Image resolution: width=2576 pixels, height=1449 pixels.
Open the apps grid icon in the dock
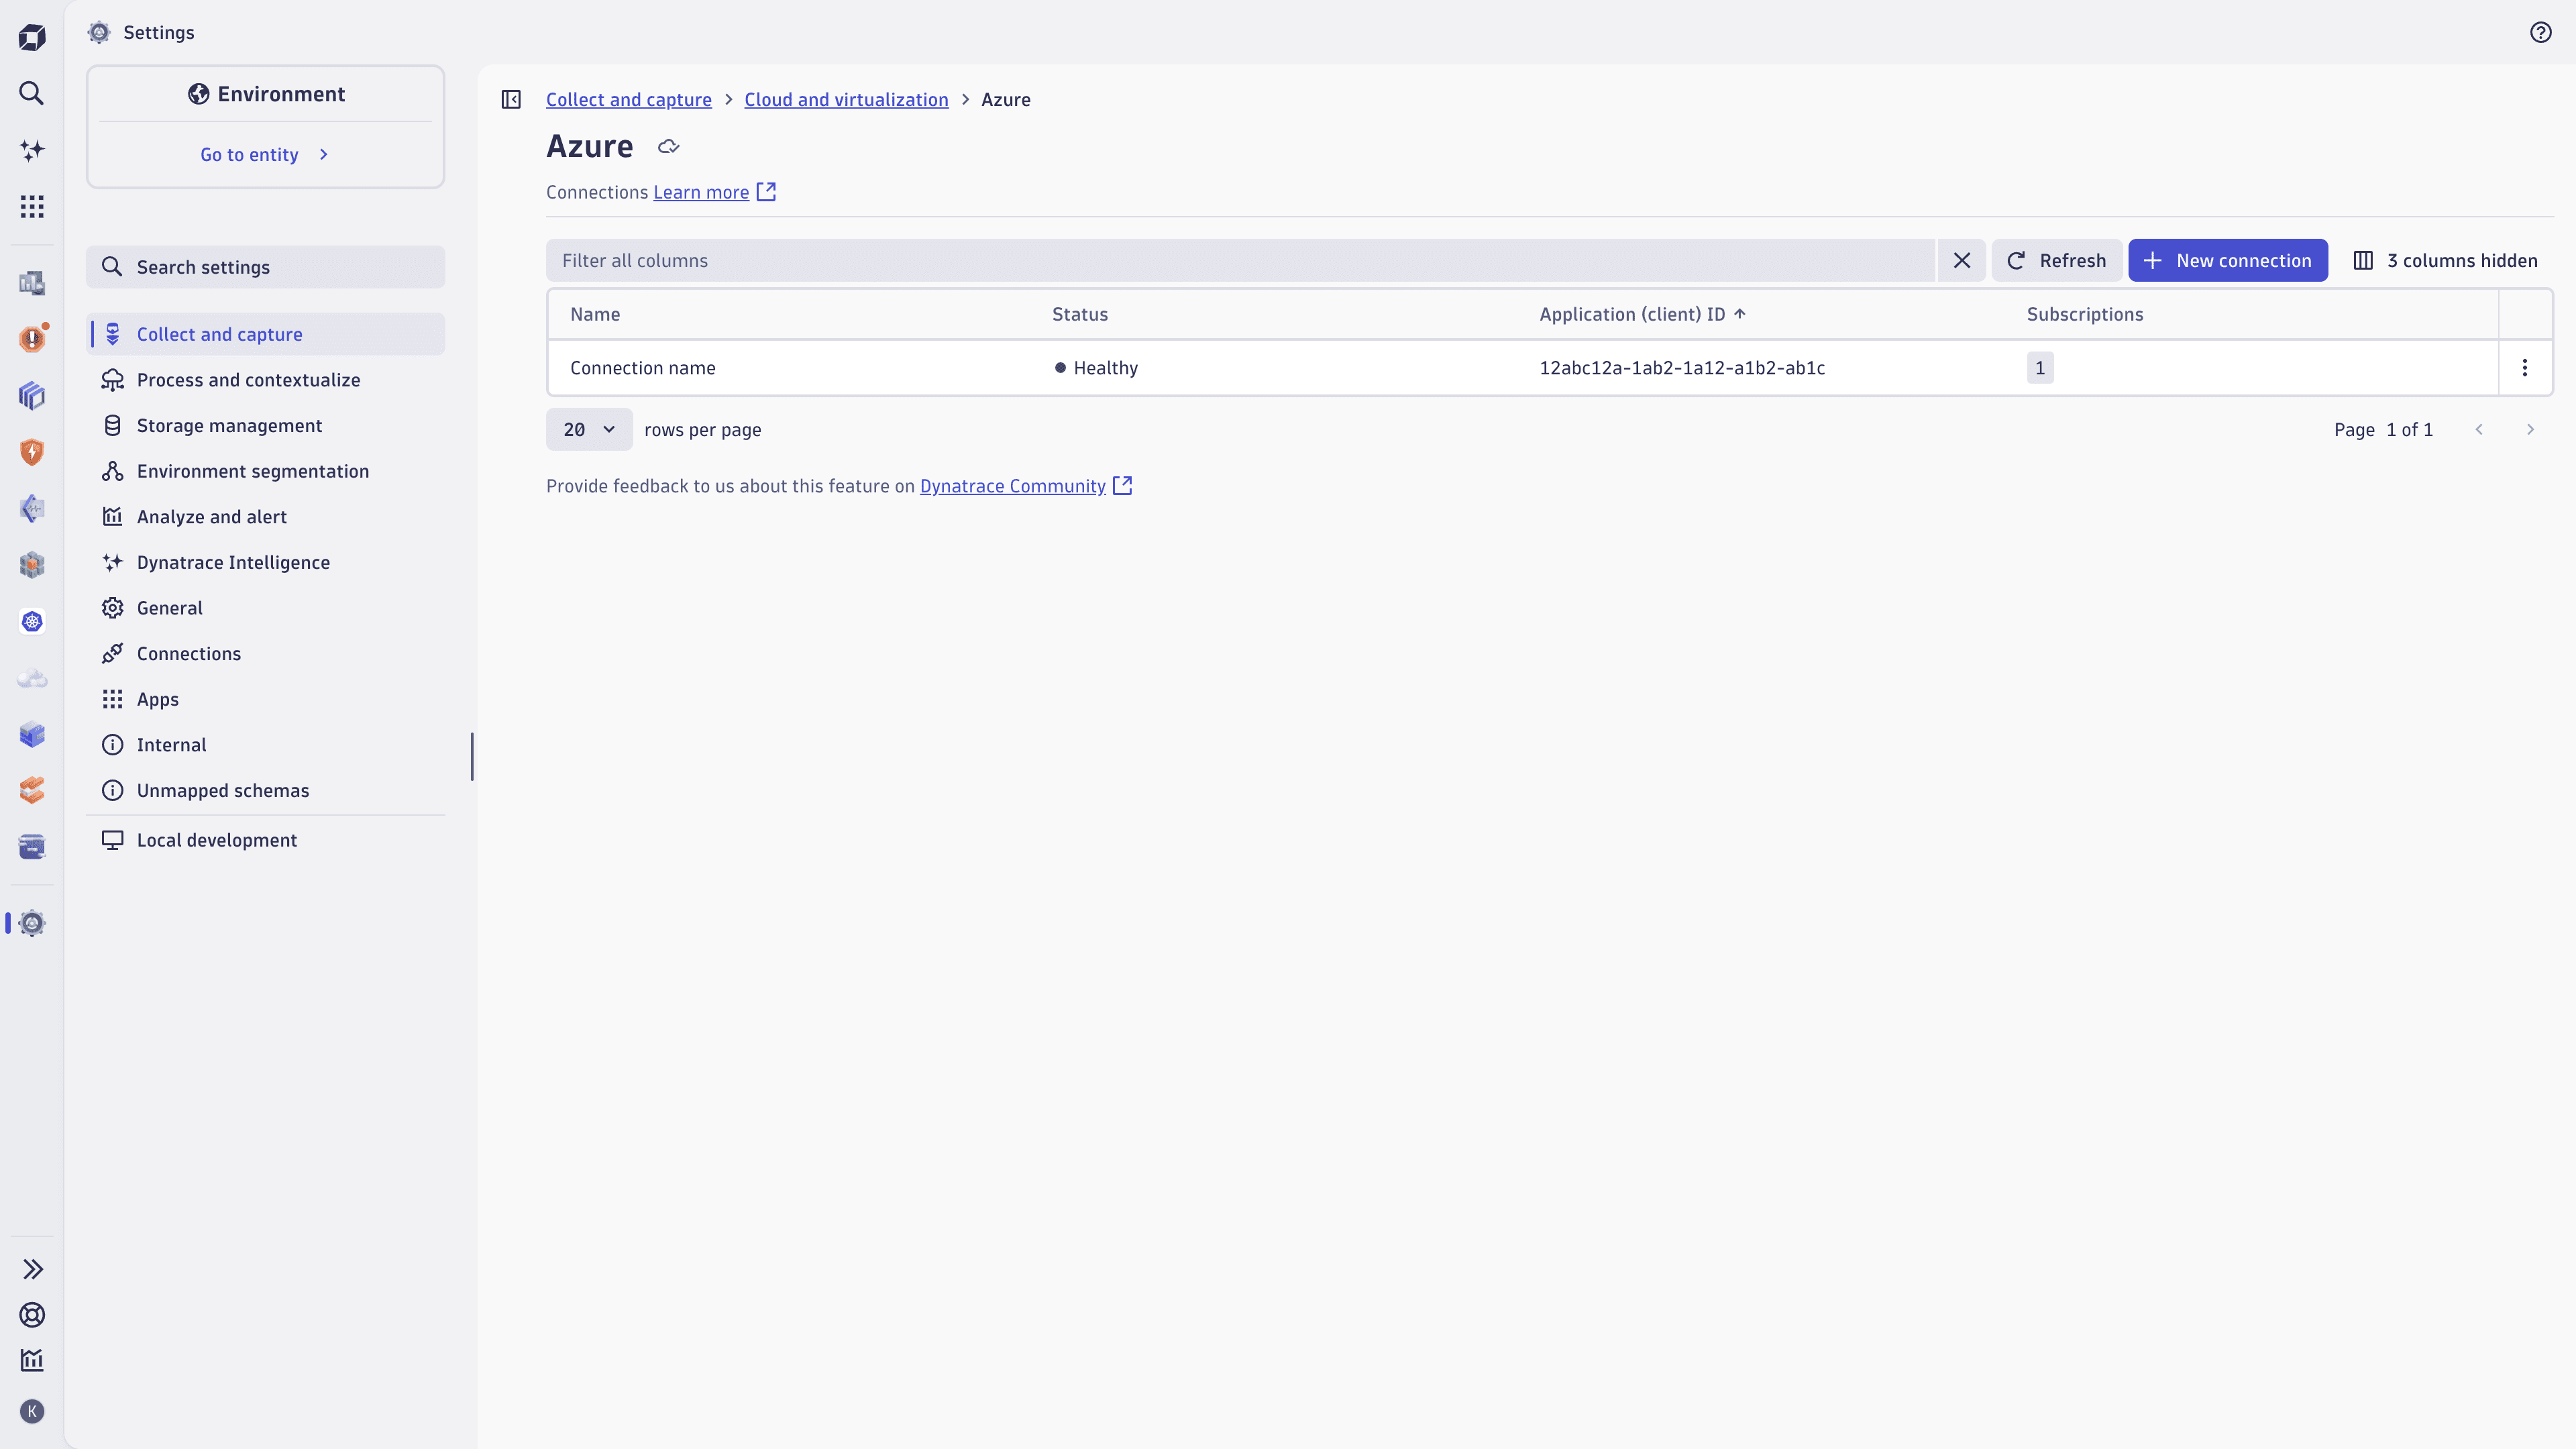pos(32,207)
